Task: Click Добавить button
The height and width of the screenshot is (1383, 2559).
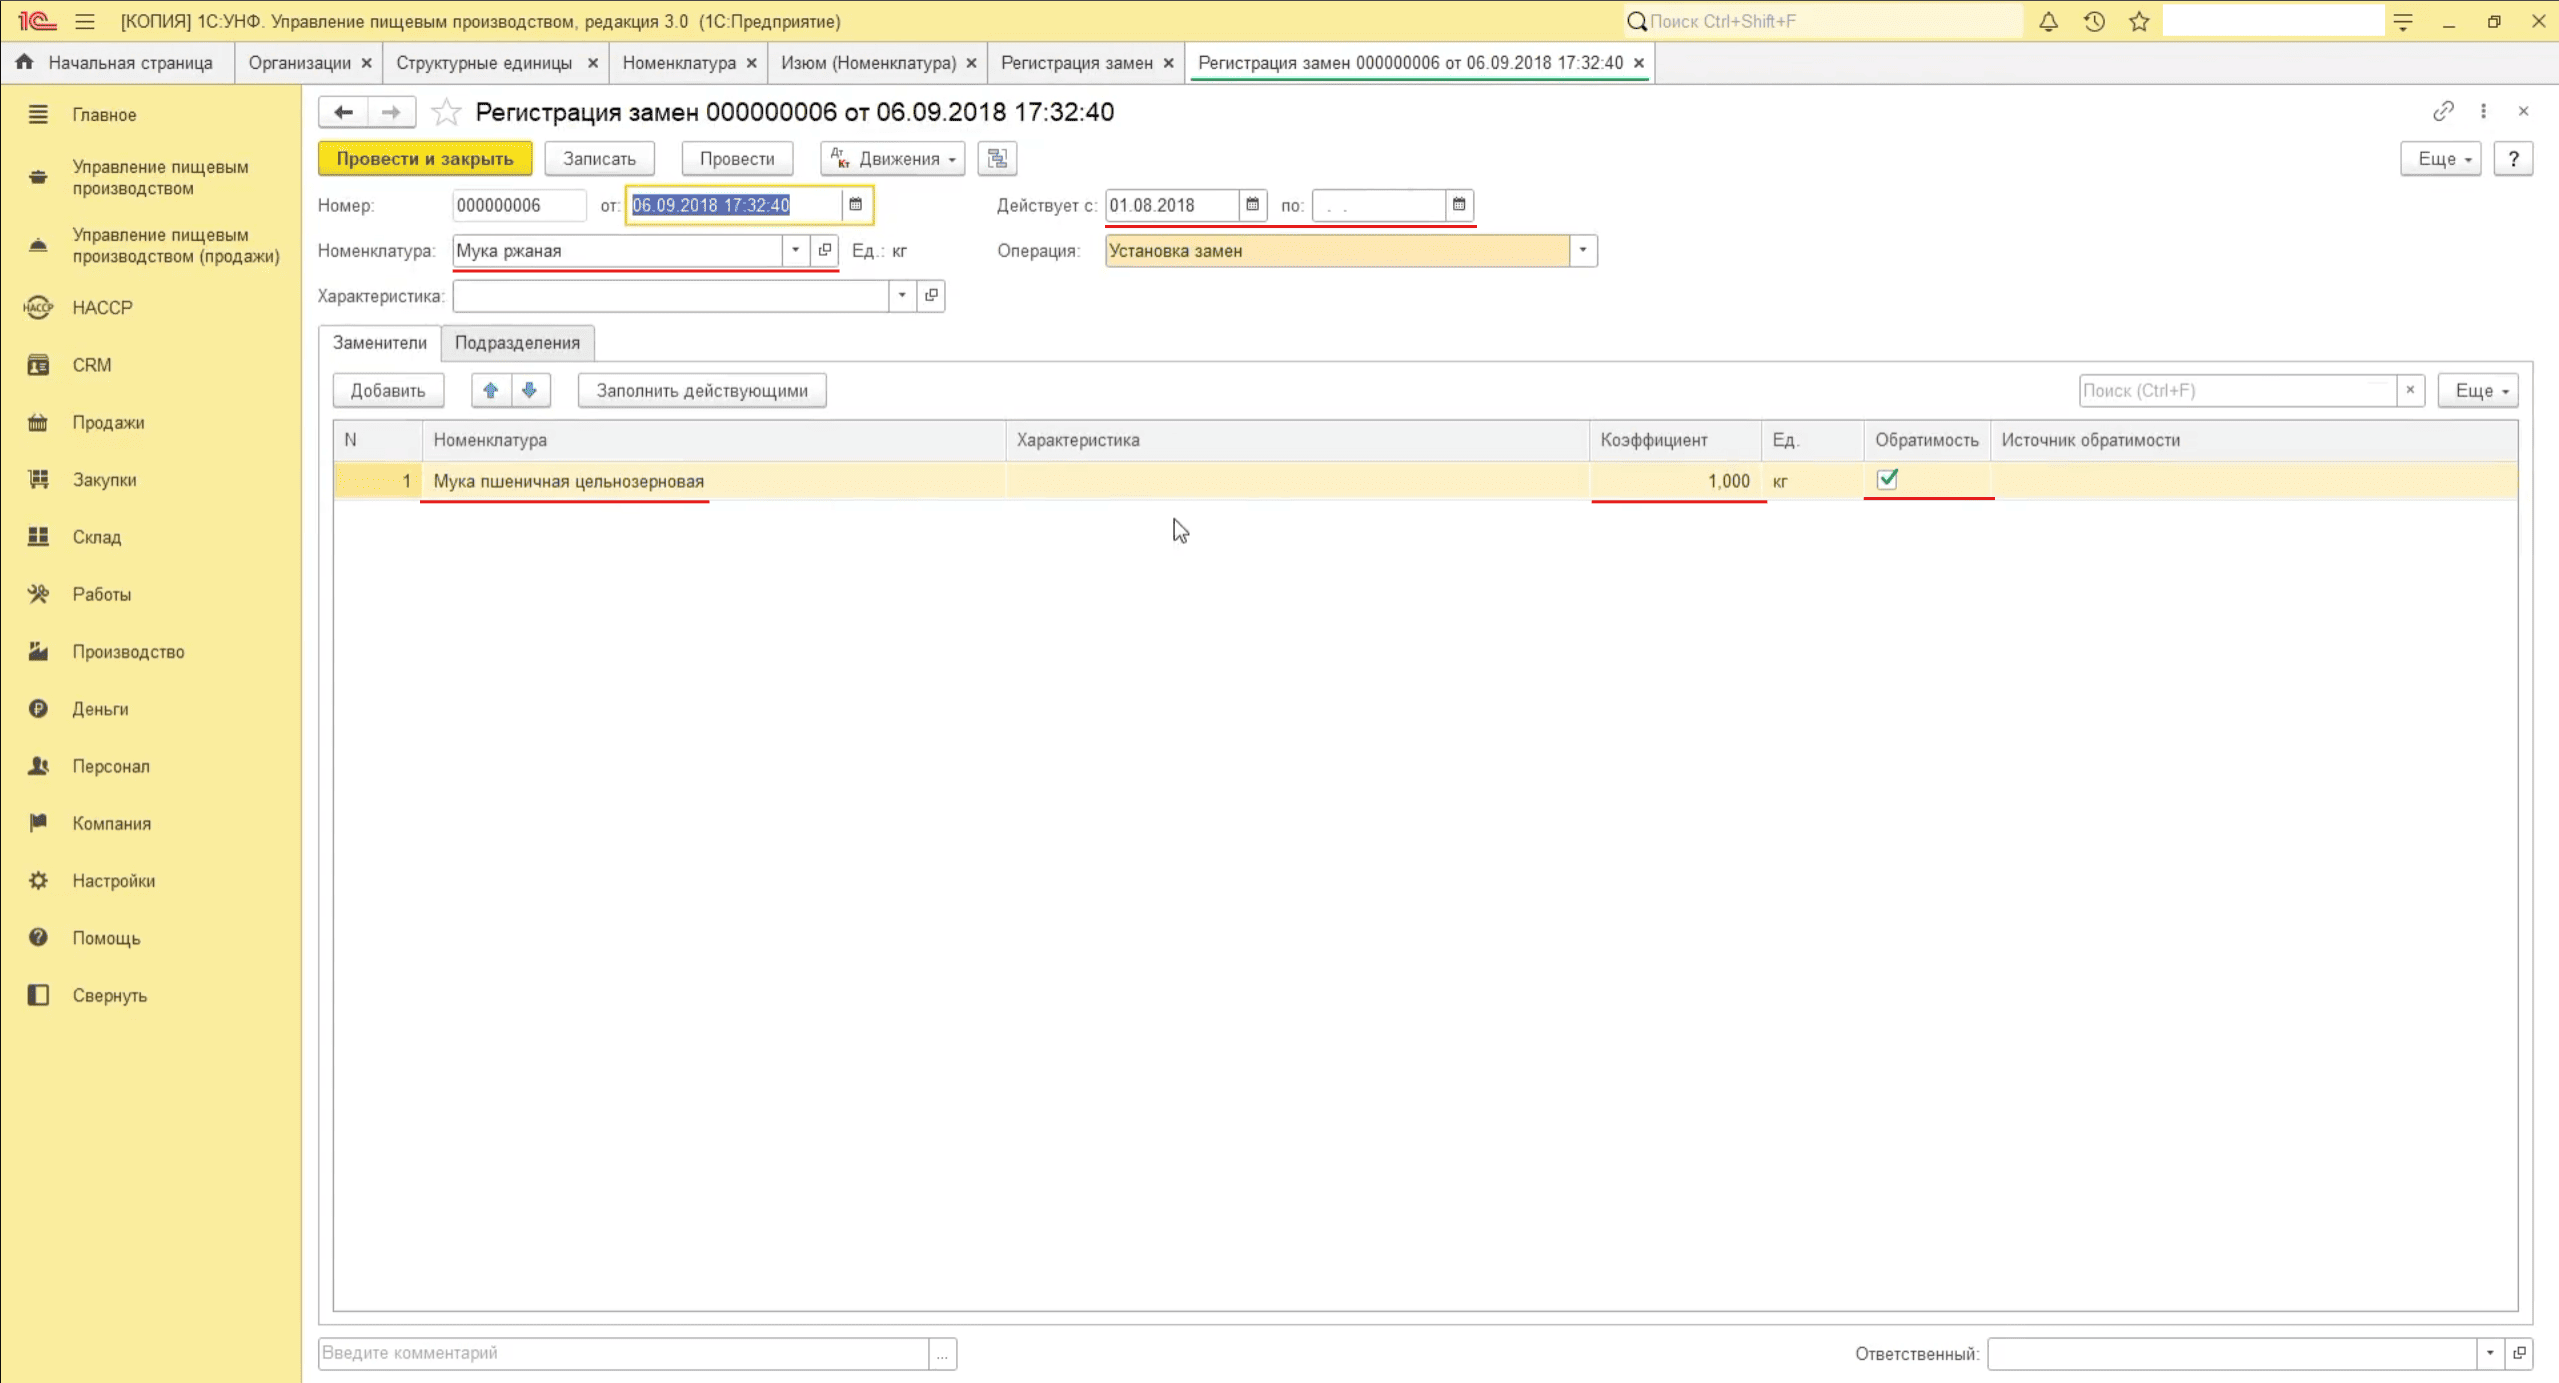Action: (388, 390)
